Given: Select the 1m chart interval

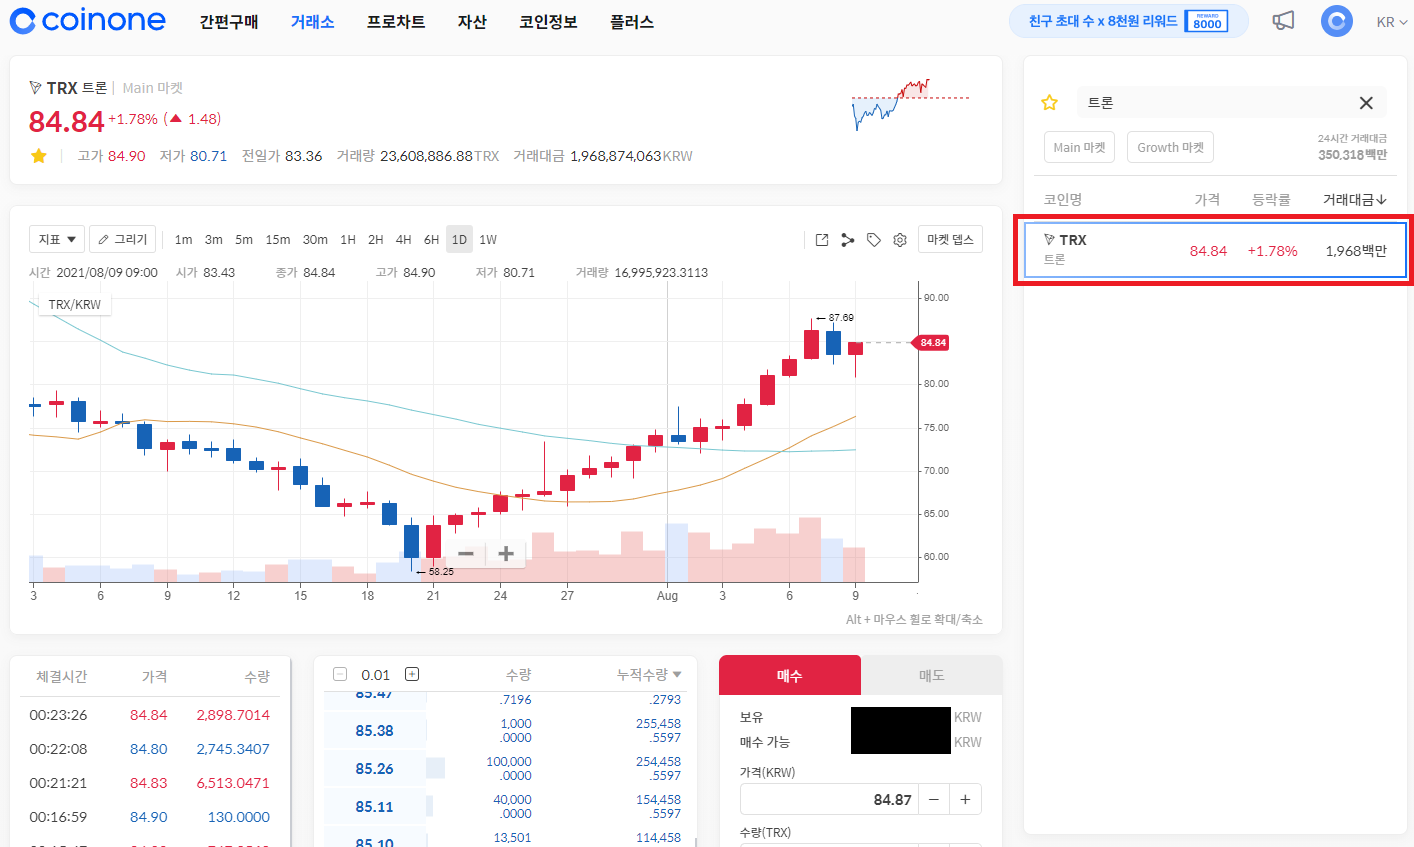Looking at the screenshot, I should 183,239.
